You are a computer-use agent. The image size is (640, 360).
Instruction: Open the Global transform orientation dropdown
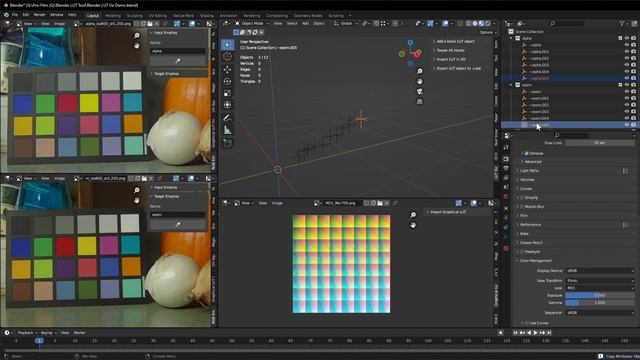pyautogui.click(x=346, y=24)
